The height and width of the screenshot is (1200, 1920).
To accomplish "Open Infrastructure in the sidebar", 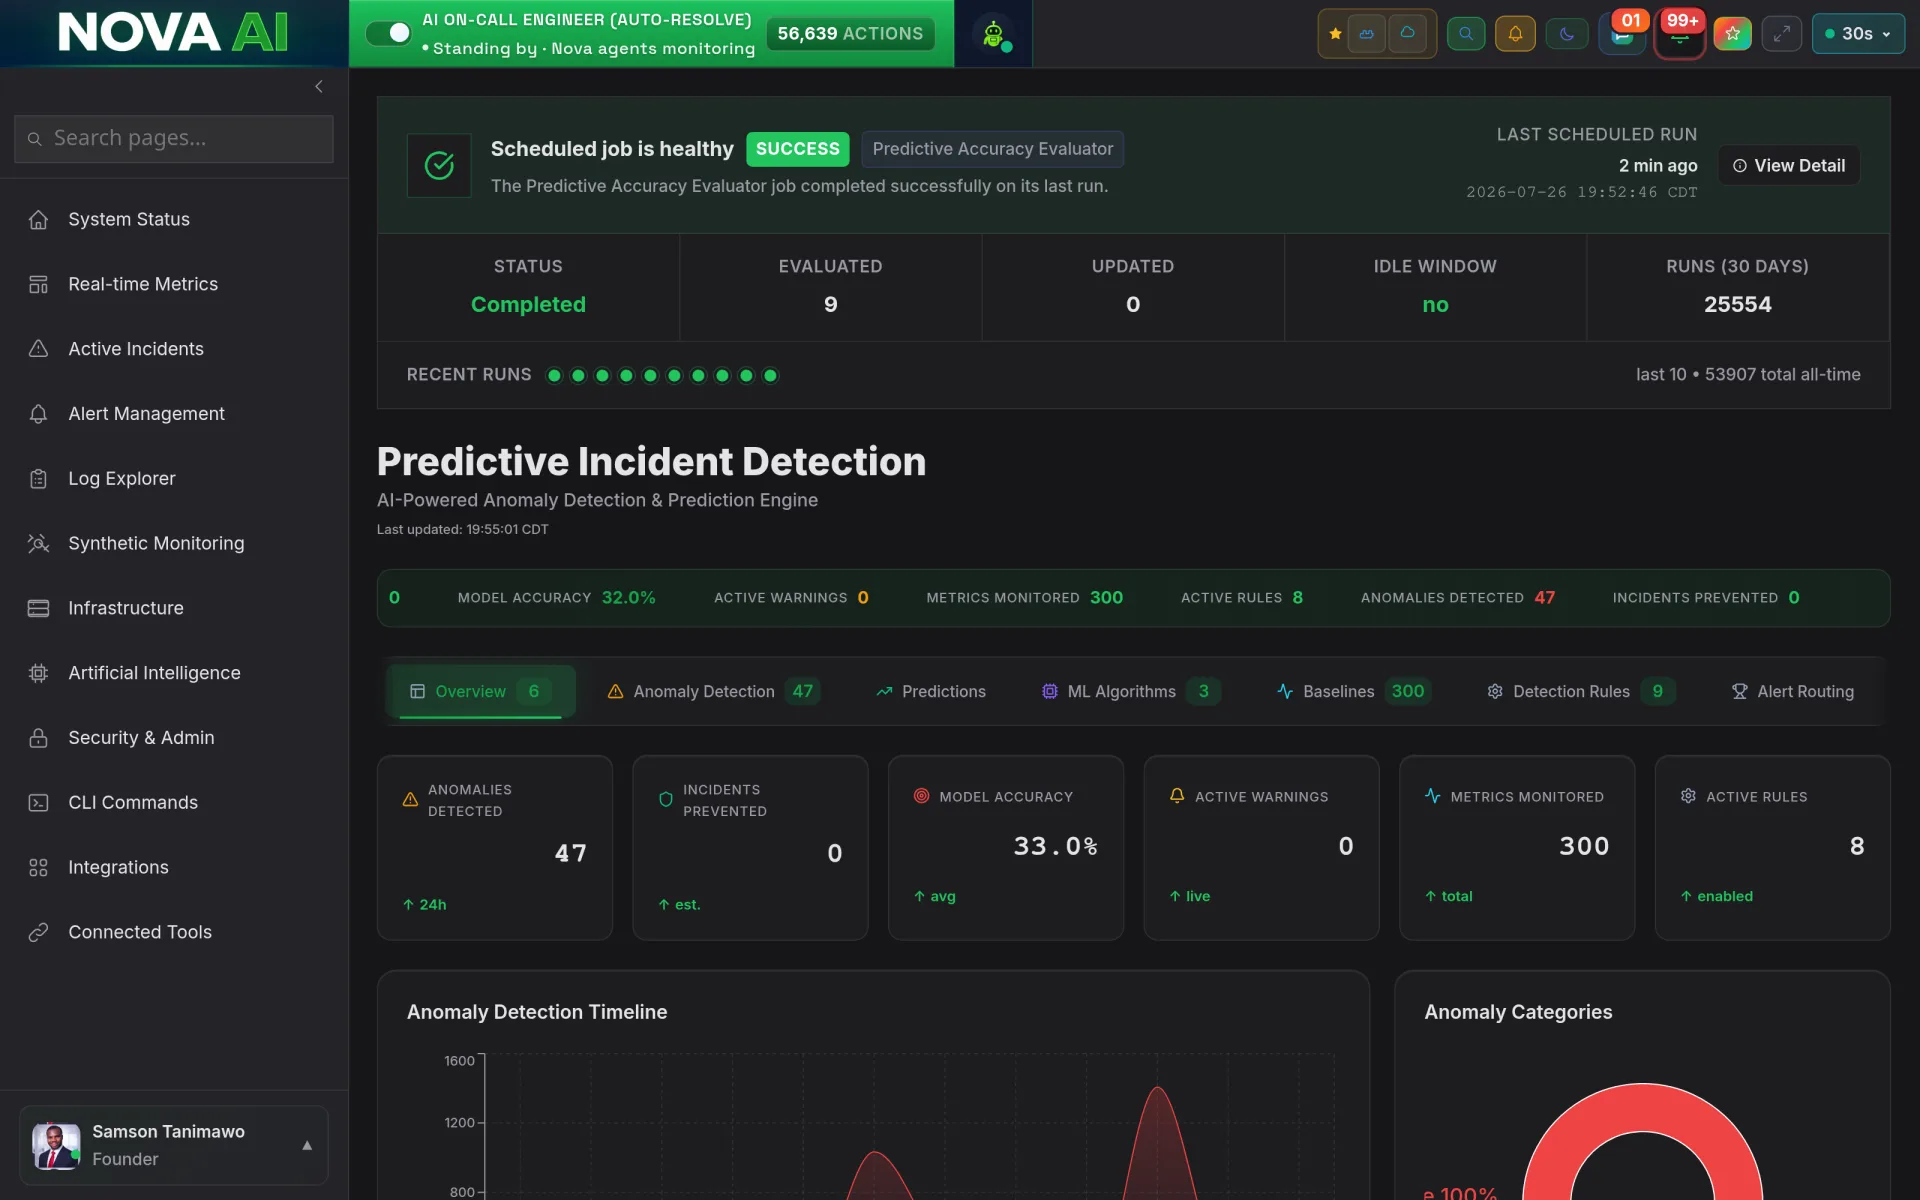I will pyautogui.click(x=174, y=608).
